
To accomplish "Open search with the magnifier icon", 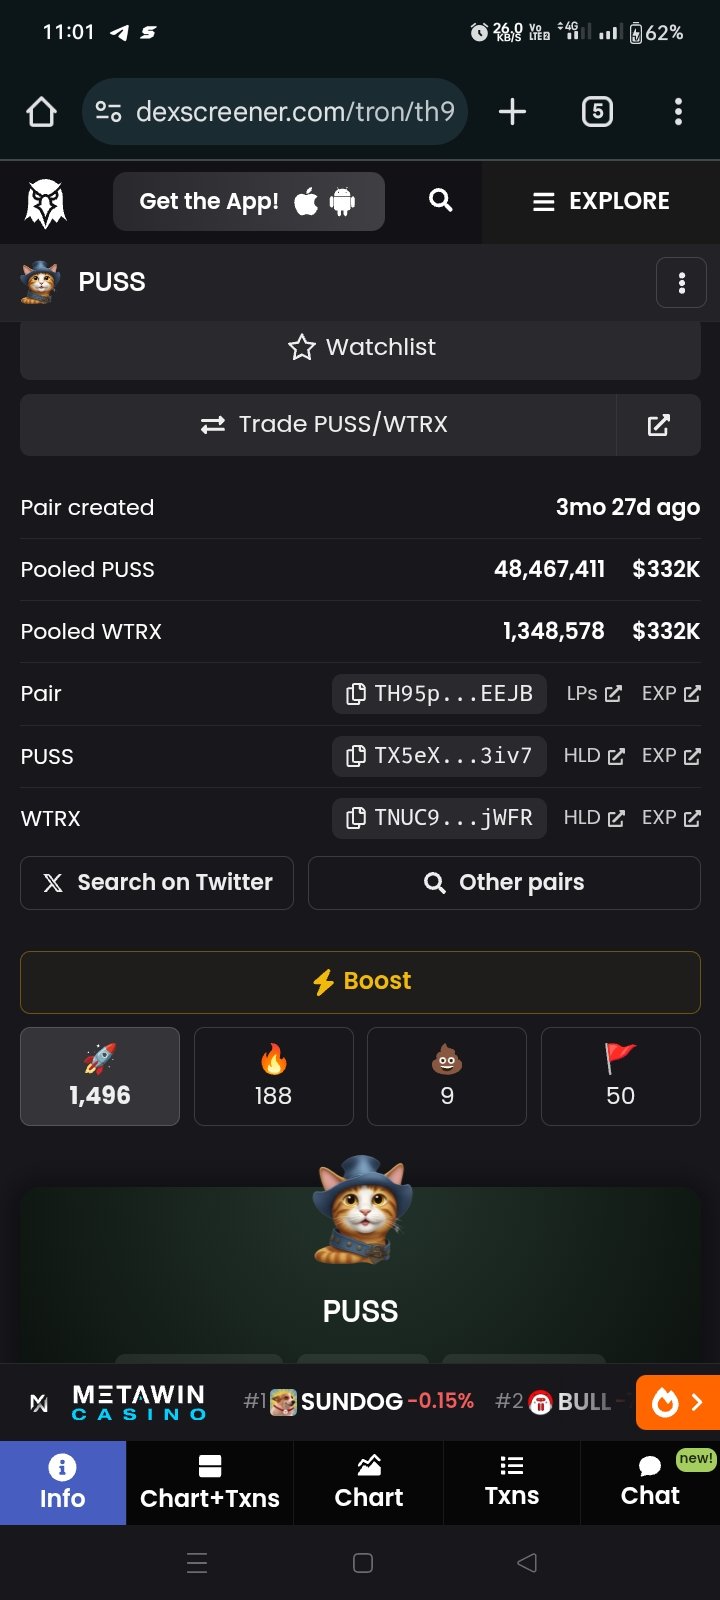I will pyautogui.click(x=440, y=201).
